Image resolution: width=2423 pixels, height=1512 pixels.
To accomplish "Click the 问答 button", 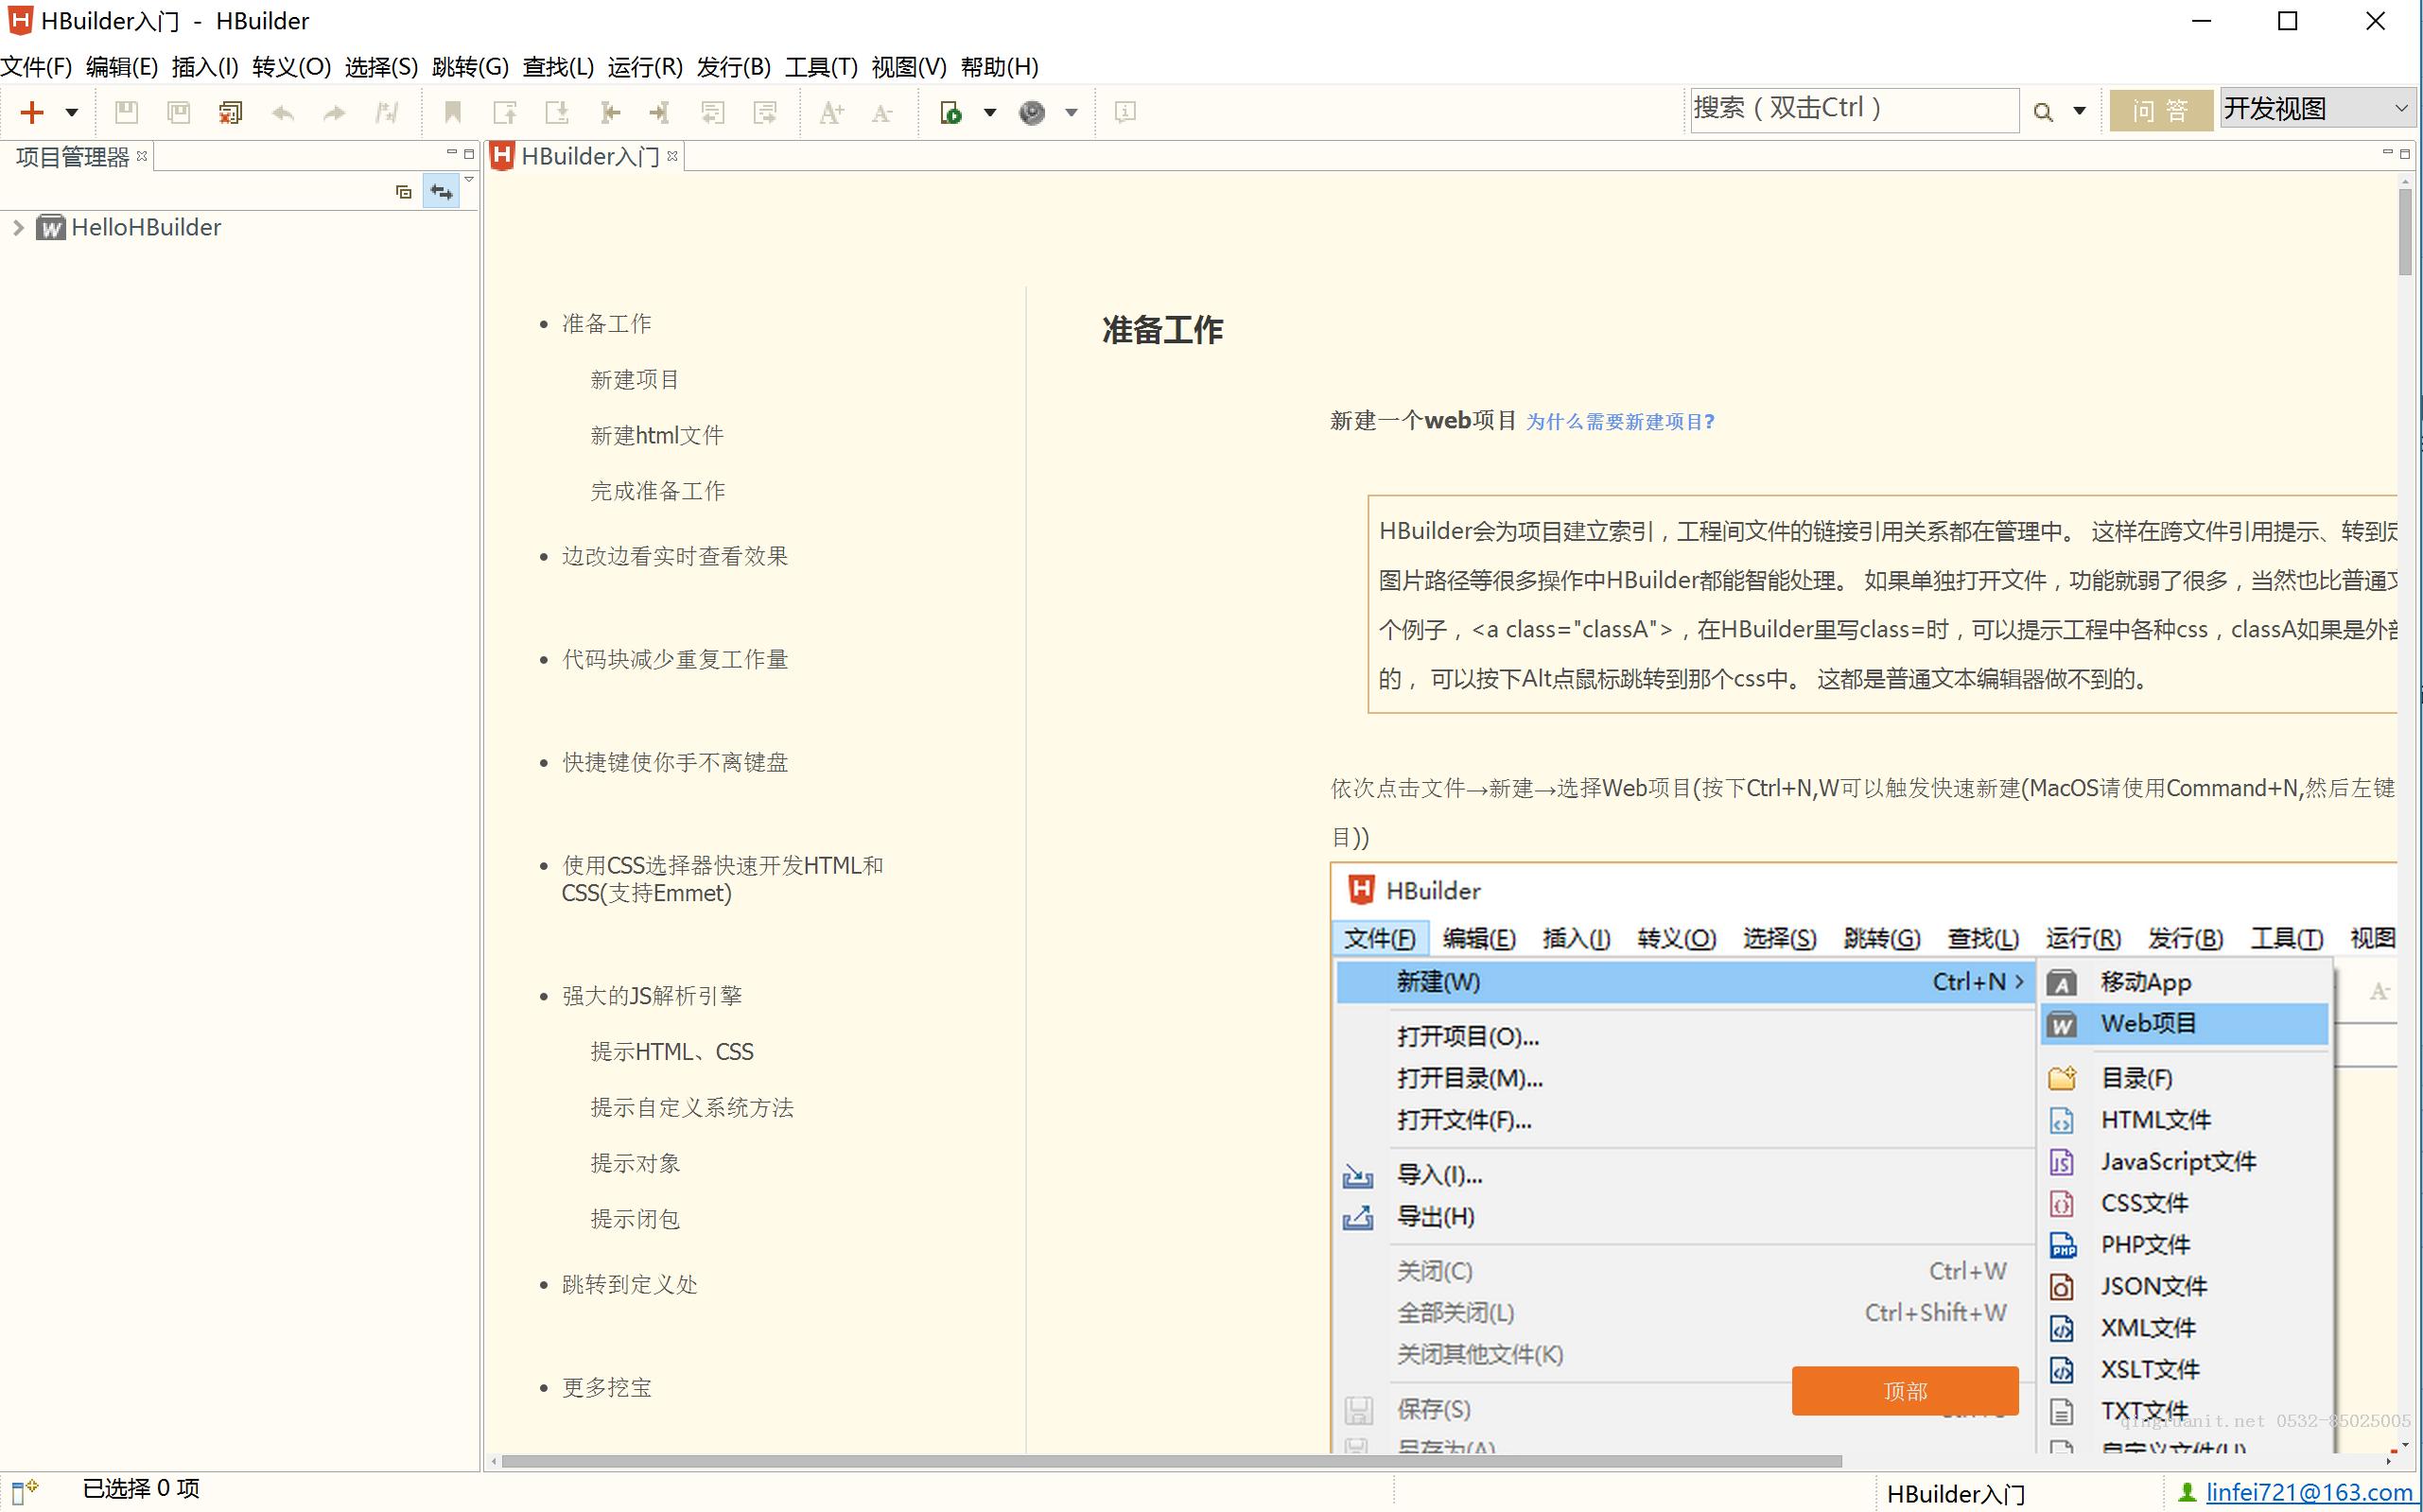I will click(2160, 110).
